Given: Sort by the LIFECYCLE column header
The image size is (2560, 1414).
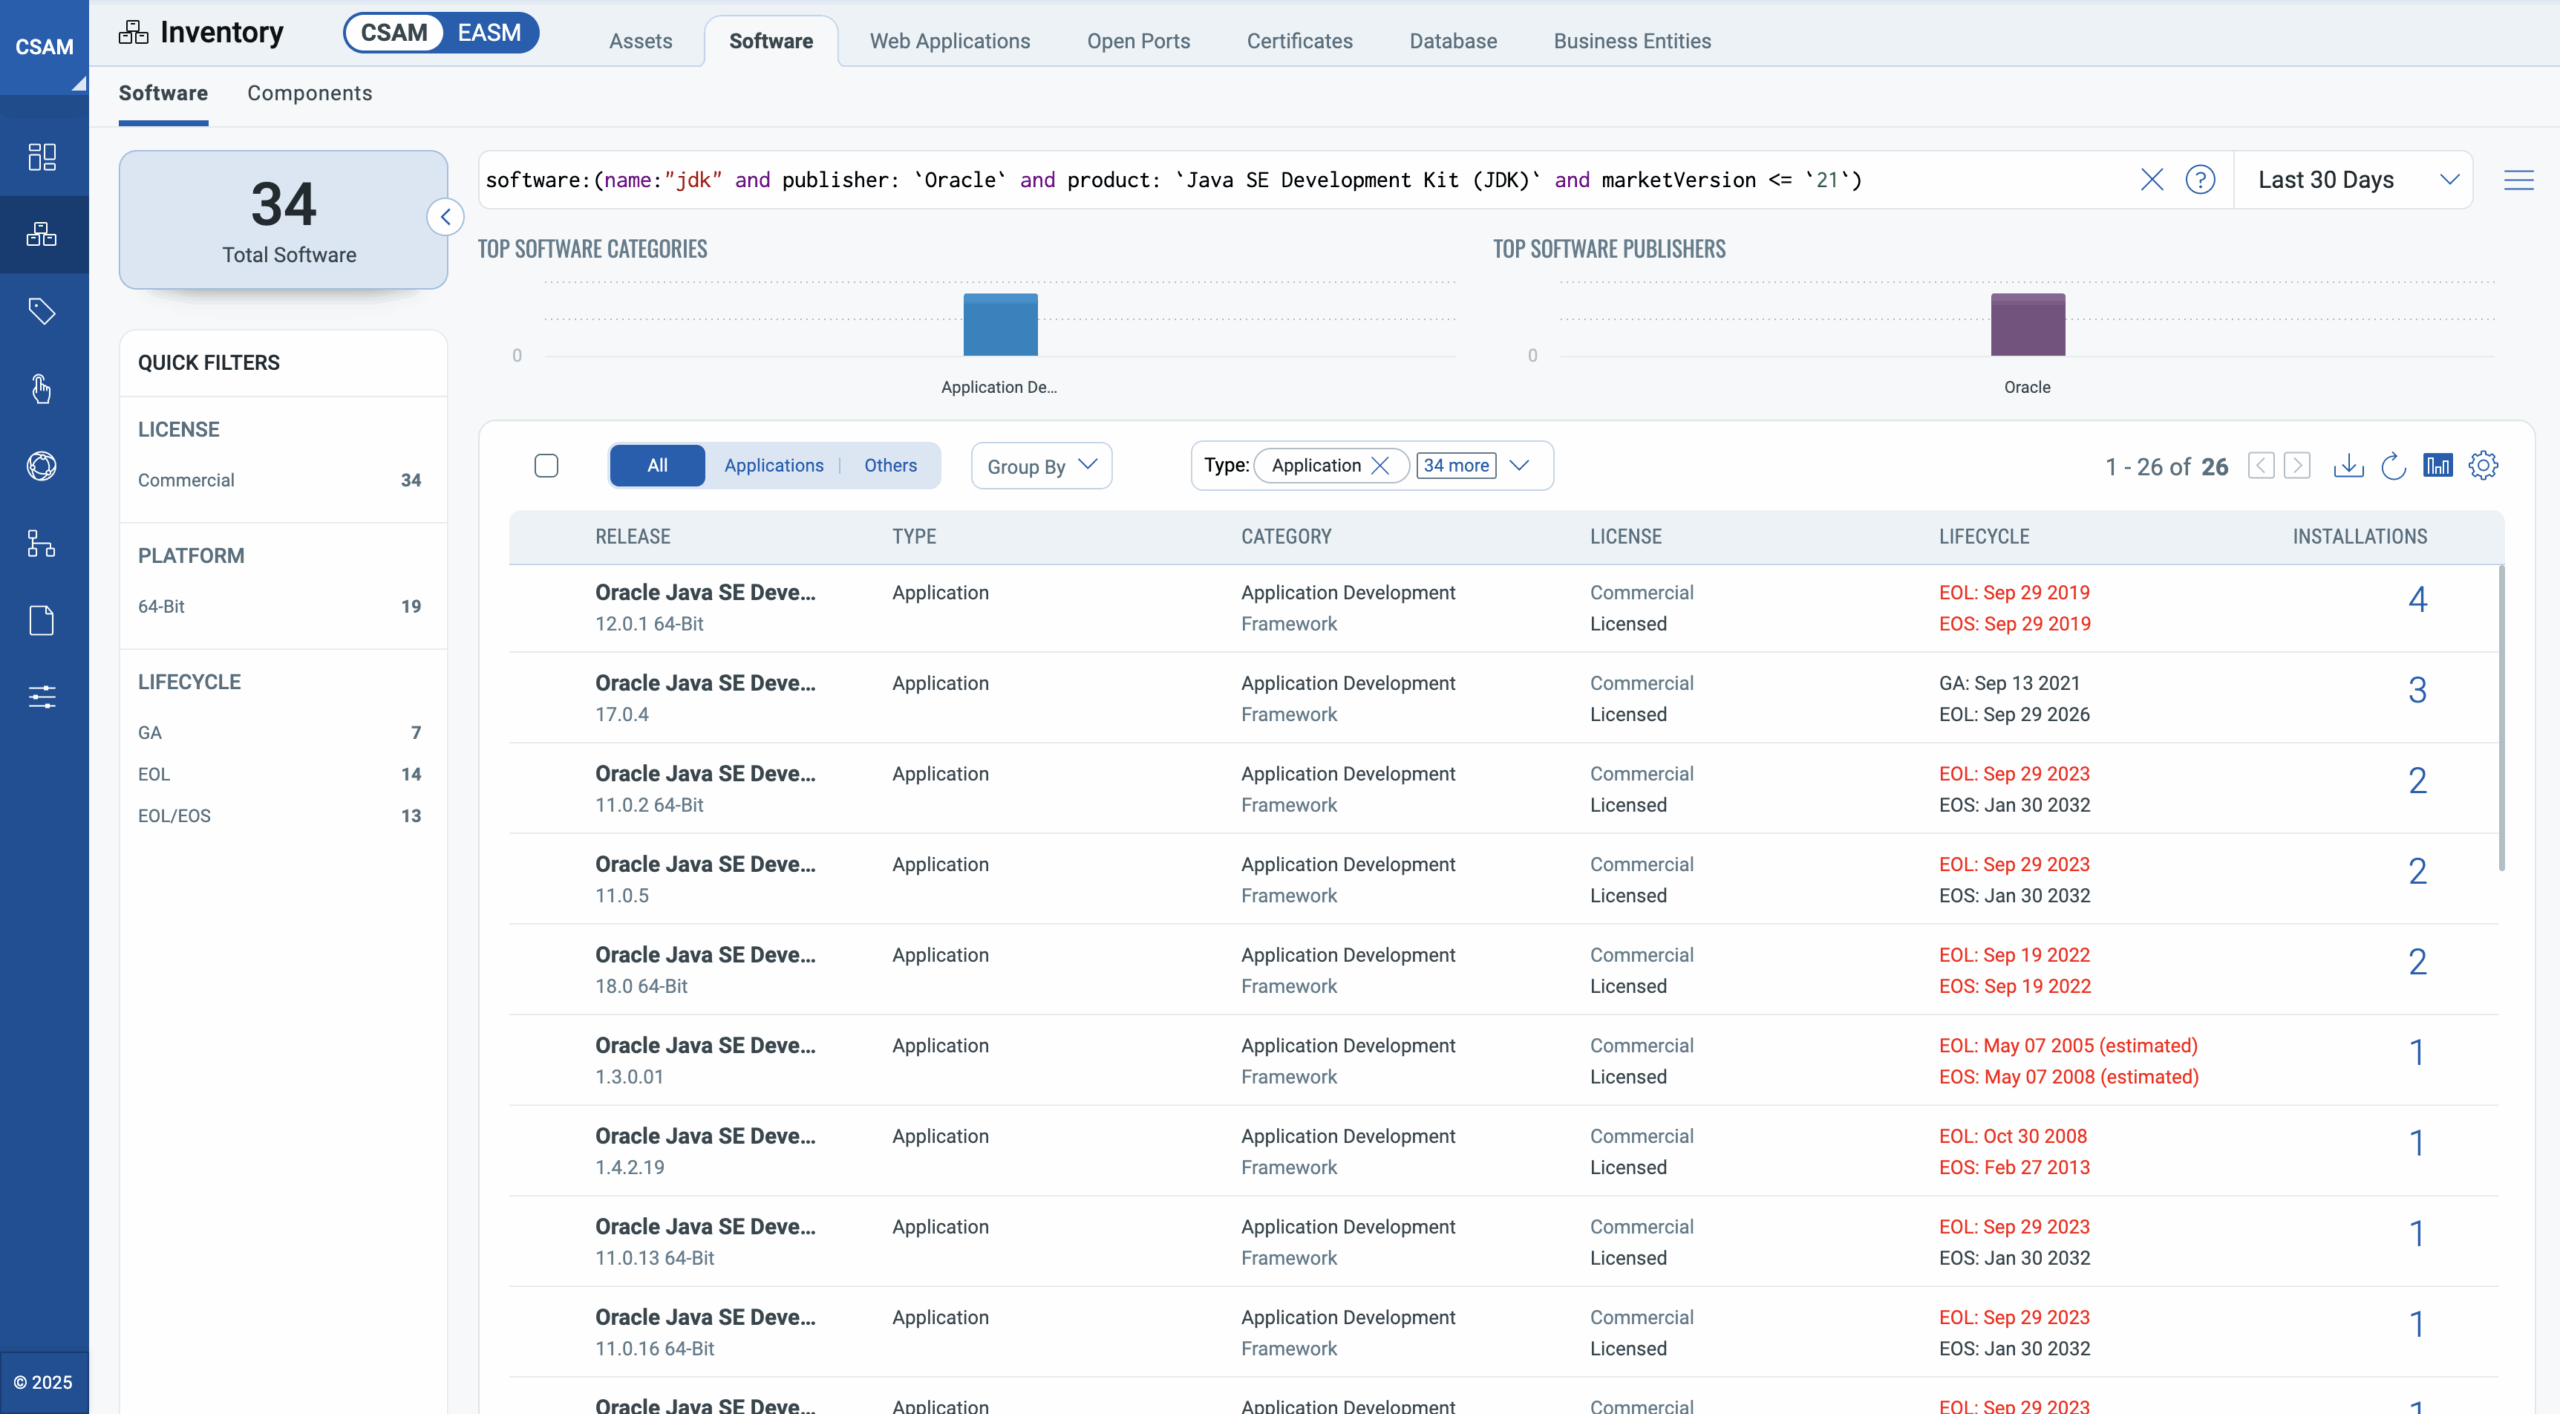Looking at the screenshot, I should coord(1984,537).
